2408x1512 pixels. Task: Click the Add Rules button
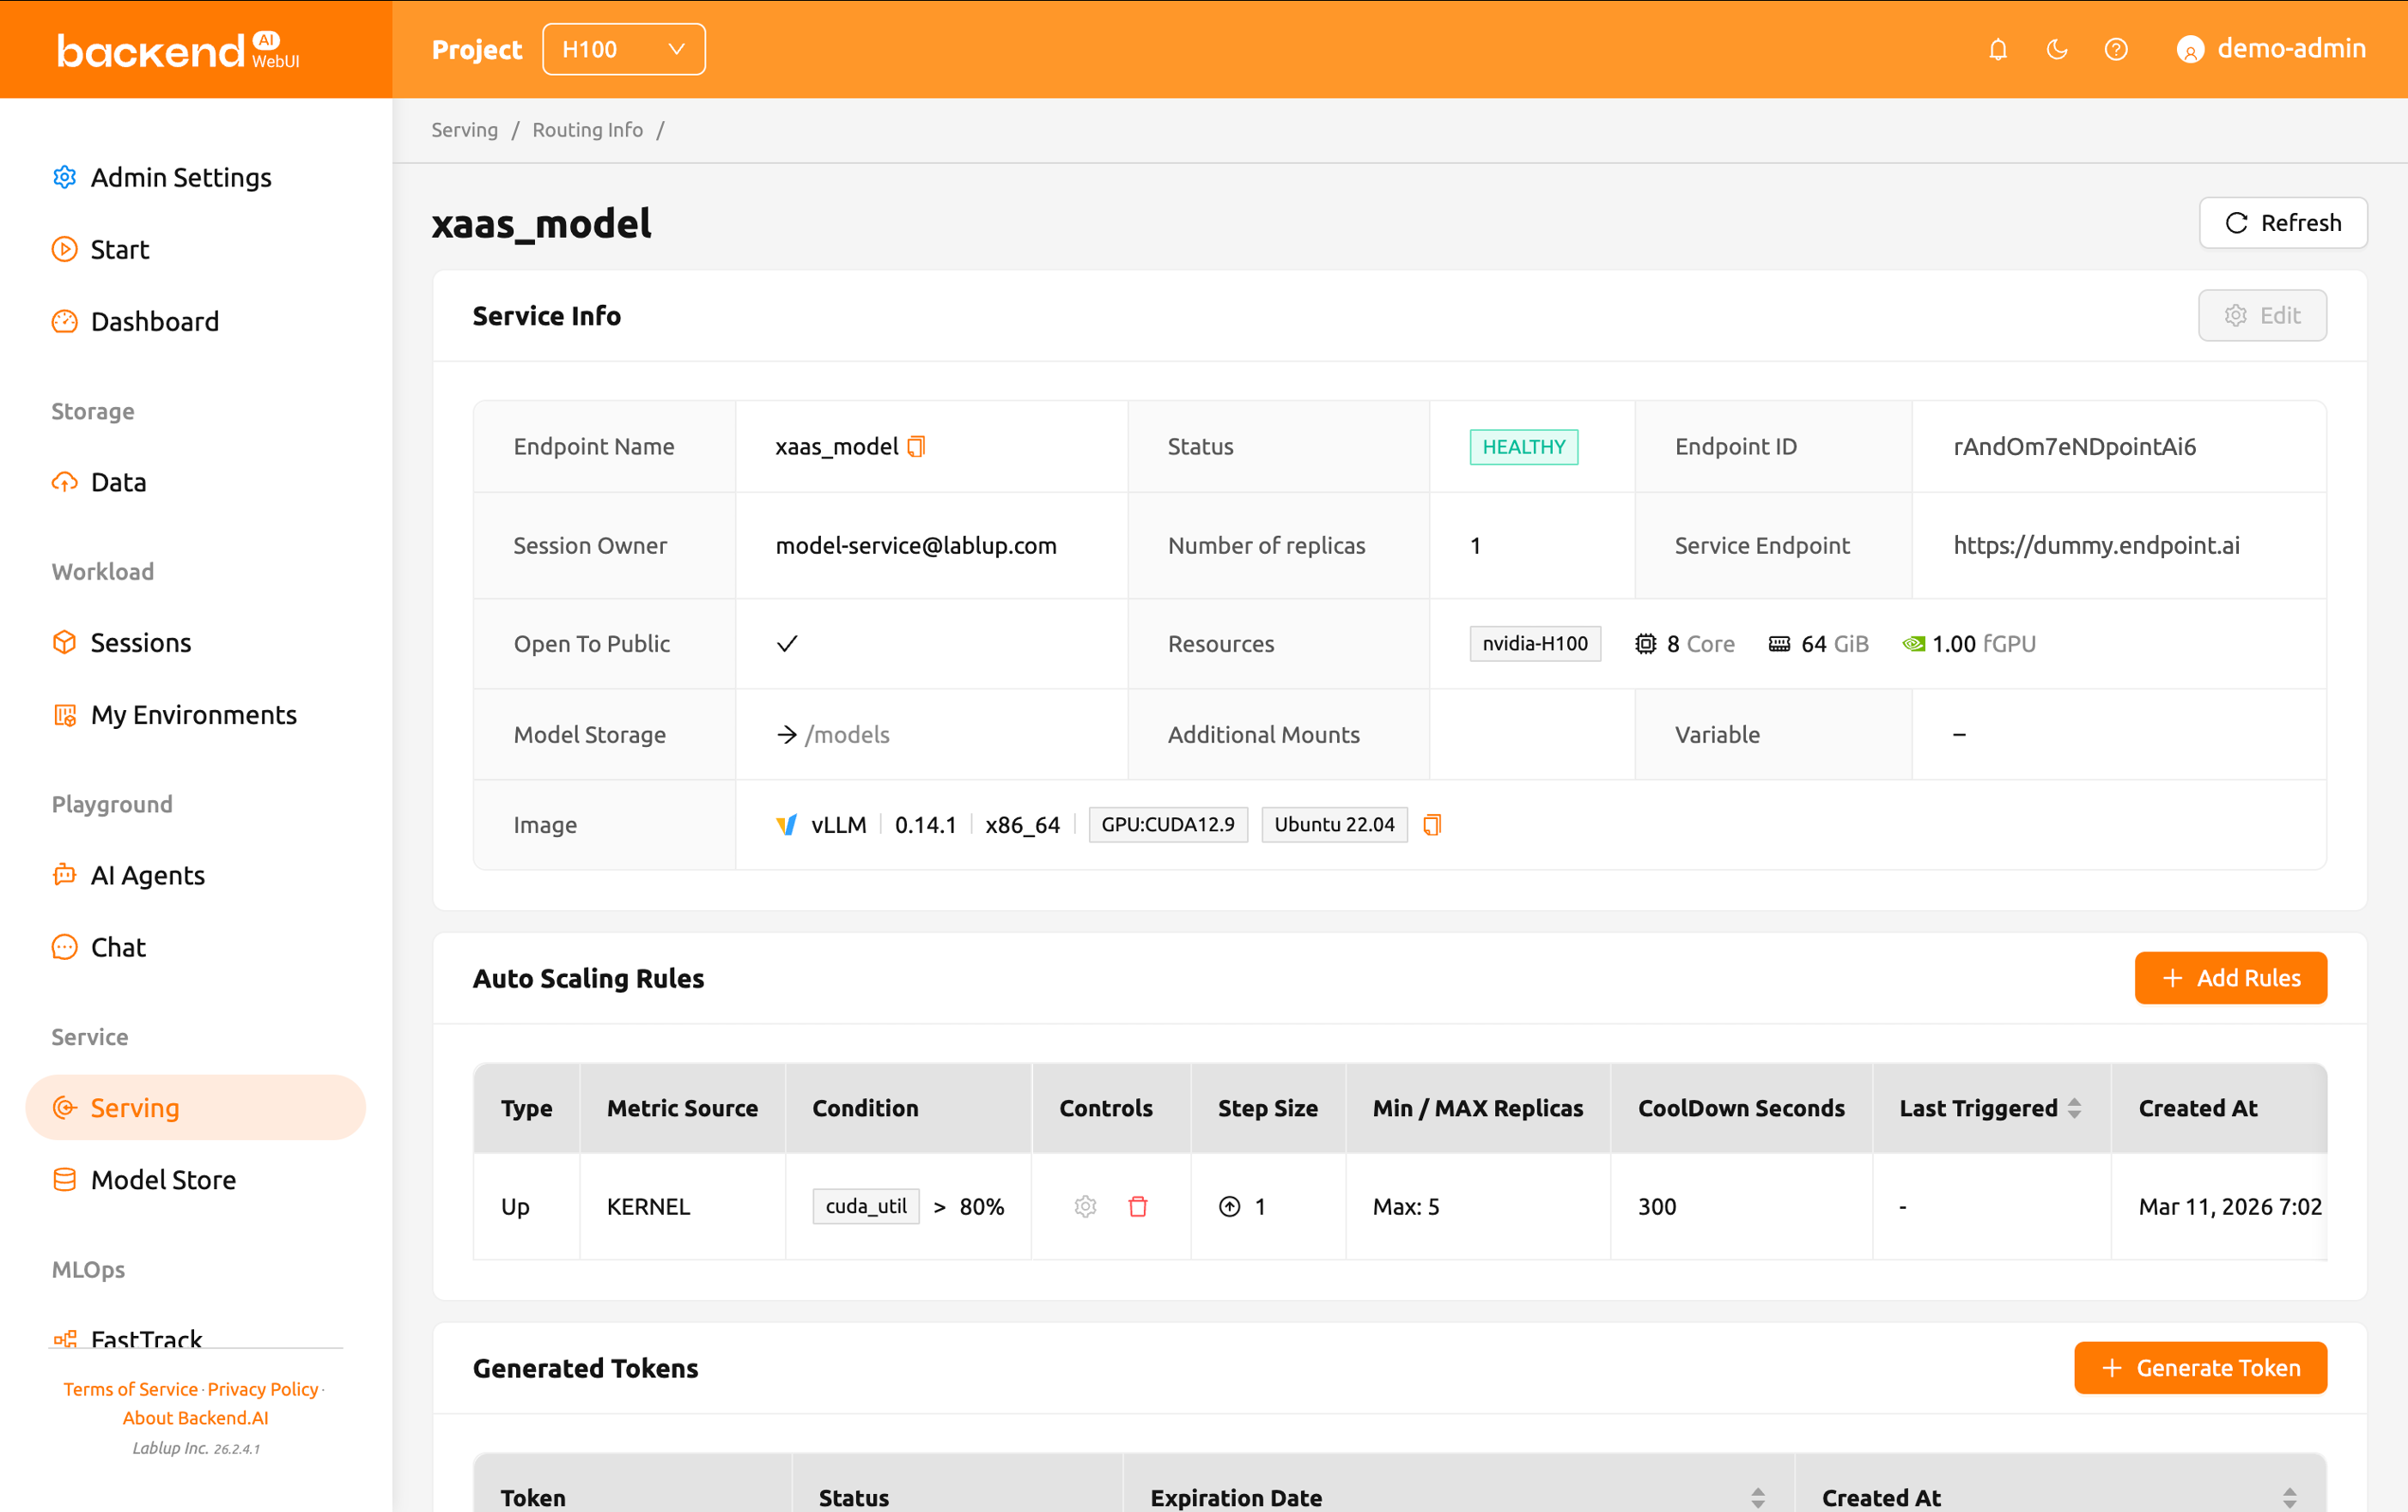coord(2230,977)
